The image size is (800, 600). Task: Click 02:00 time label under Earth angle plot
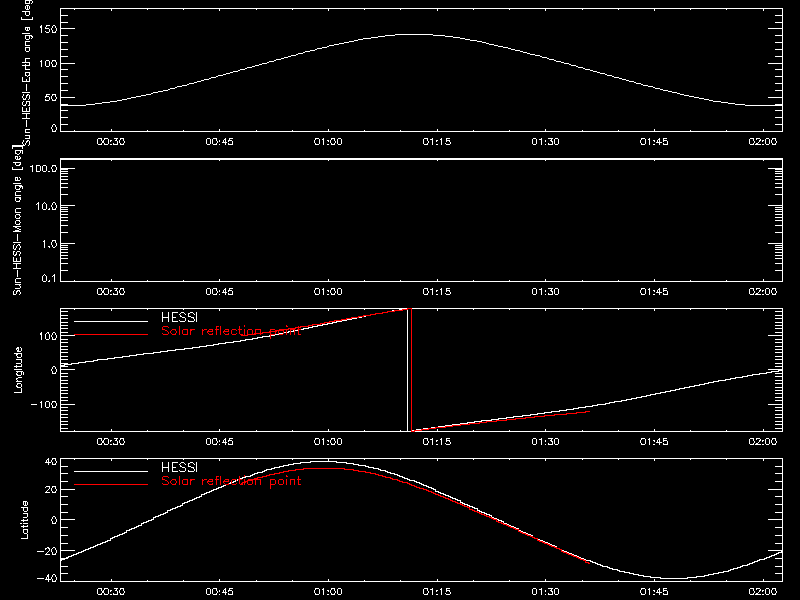pyautogui.click(x=763, y=141)
